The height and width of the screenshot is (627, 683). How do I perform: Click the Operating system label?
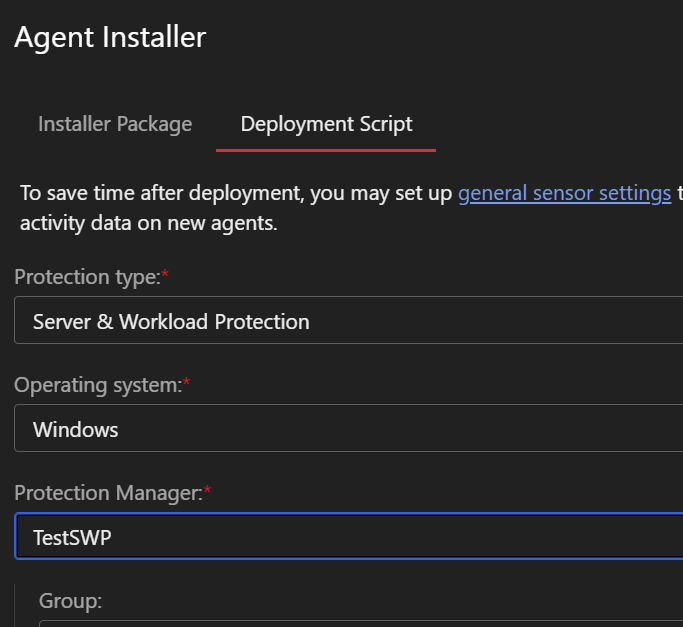[x=96, y=385]
